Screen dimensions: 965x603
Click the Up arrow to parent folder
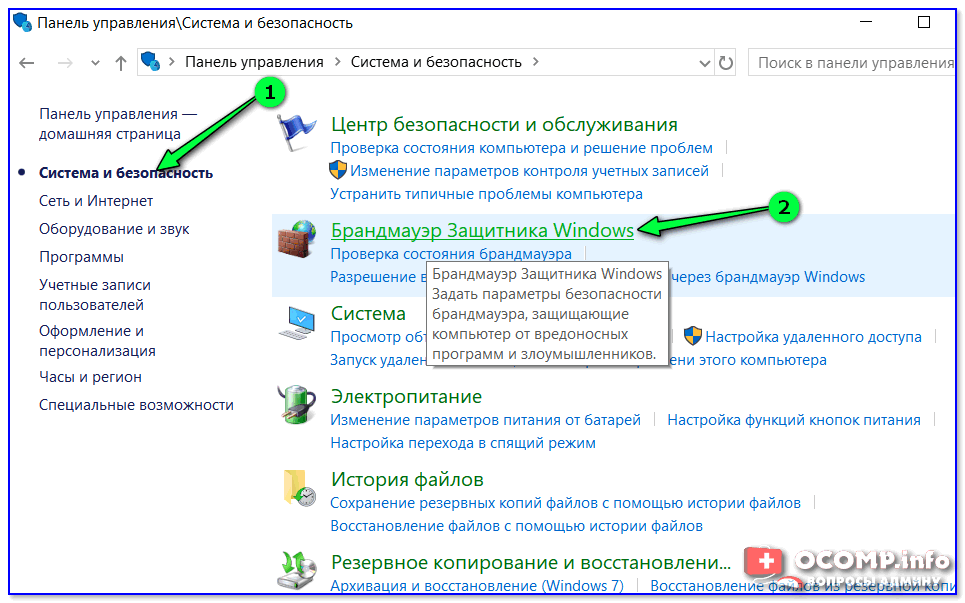click(x=121, y=63)
